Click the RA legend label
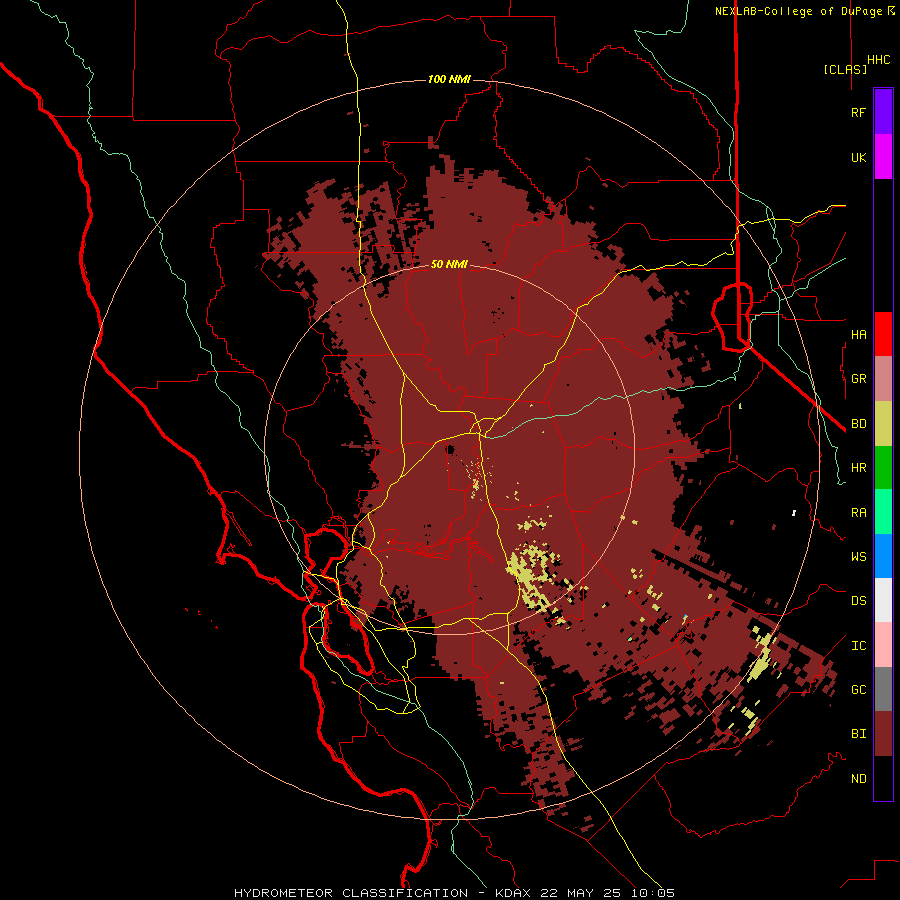This screenshot has width=900, height=900. pyautogui.click(x=858, y=513)
